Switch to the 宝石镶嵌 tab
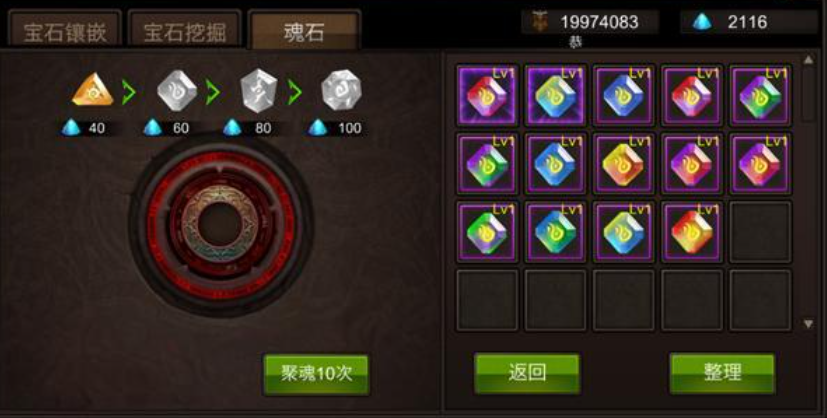This screenshot has height=418, width=827. pyautogui.click(x=65, y=31)
